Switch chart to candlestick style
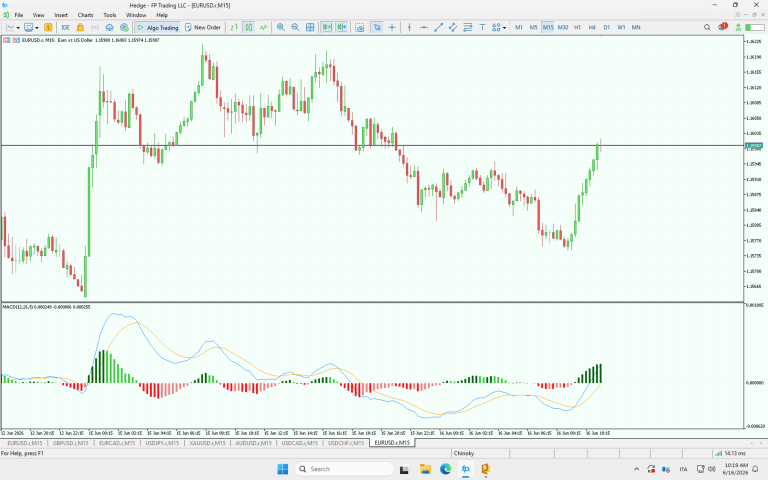This screenshot has height=480, width=768. tap(249, 27)
